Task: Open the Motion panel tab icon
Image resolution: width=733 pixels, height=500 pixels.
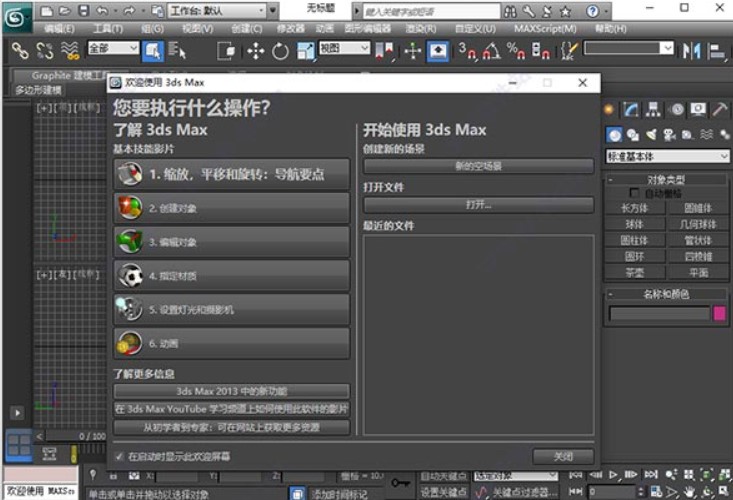Action: [x=676, y=110]
